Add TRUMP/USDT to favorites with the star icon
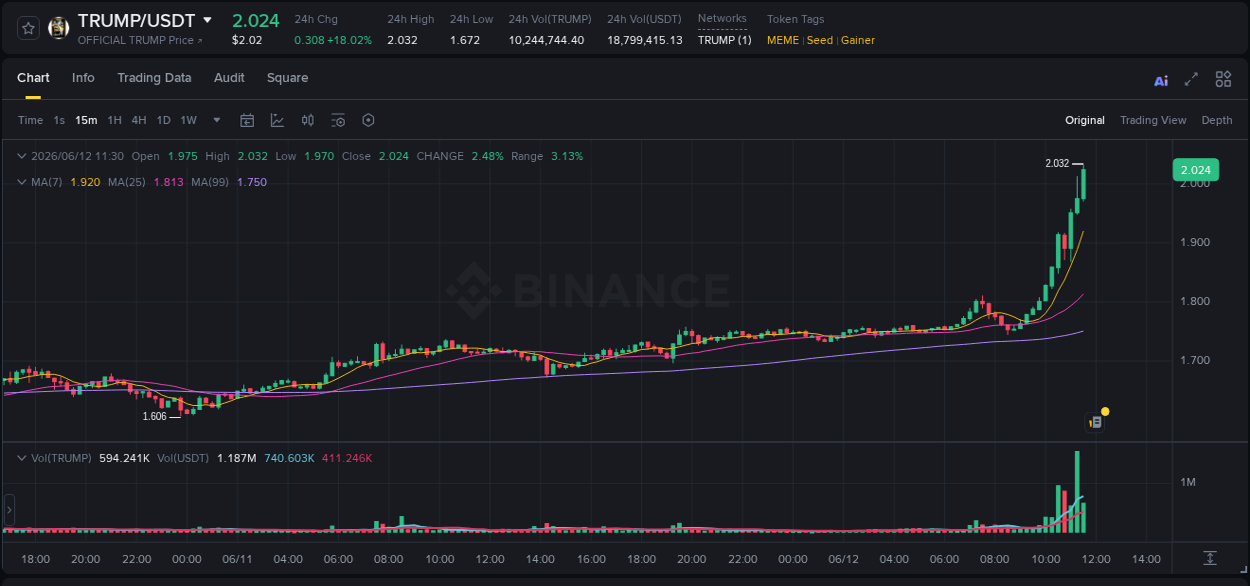Screen dimensions: 1250x586 (x=28, y=28)
